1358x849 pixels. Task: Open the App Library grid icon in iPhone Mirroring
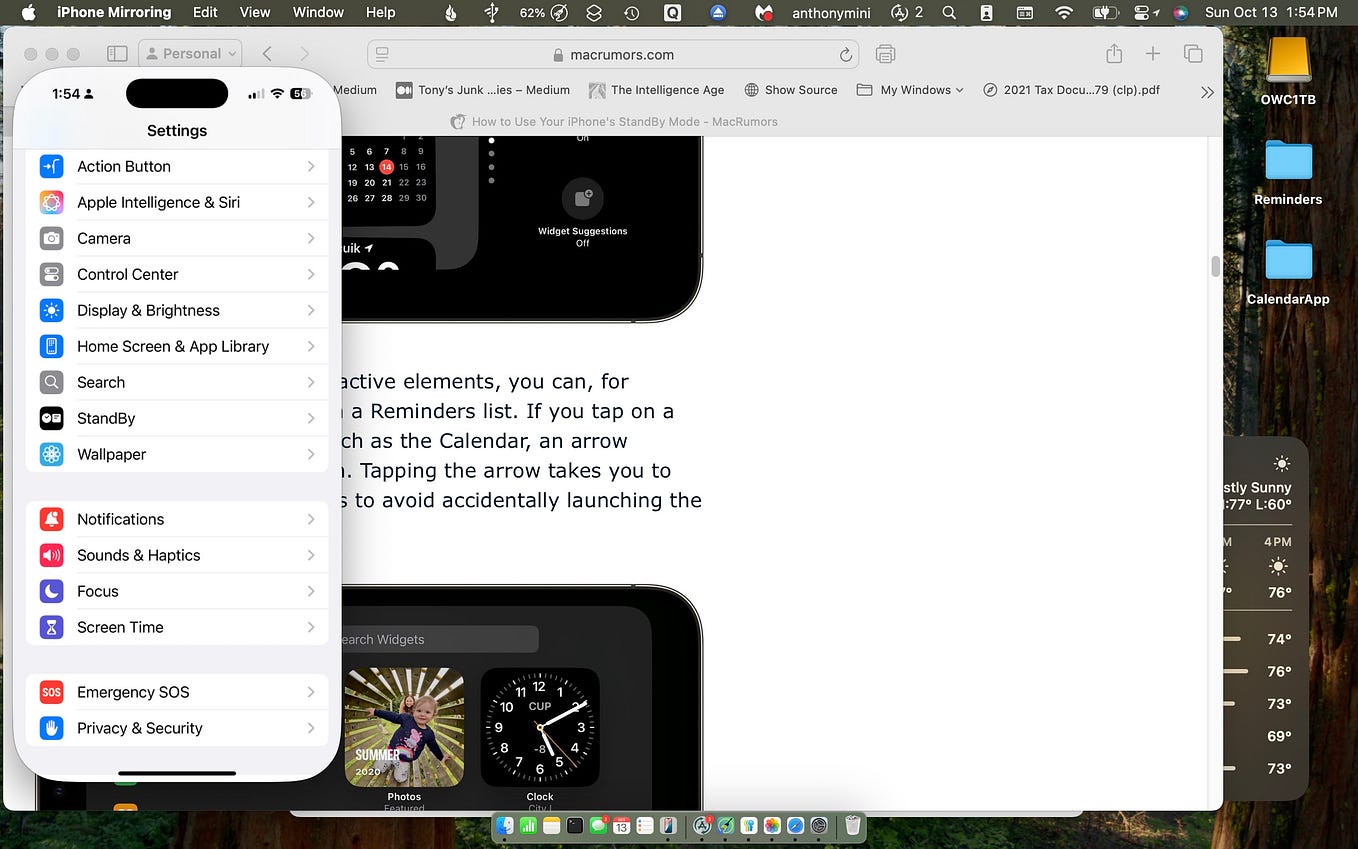[118, 53]
